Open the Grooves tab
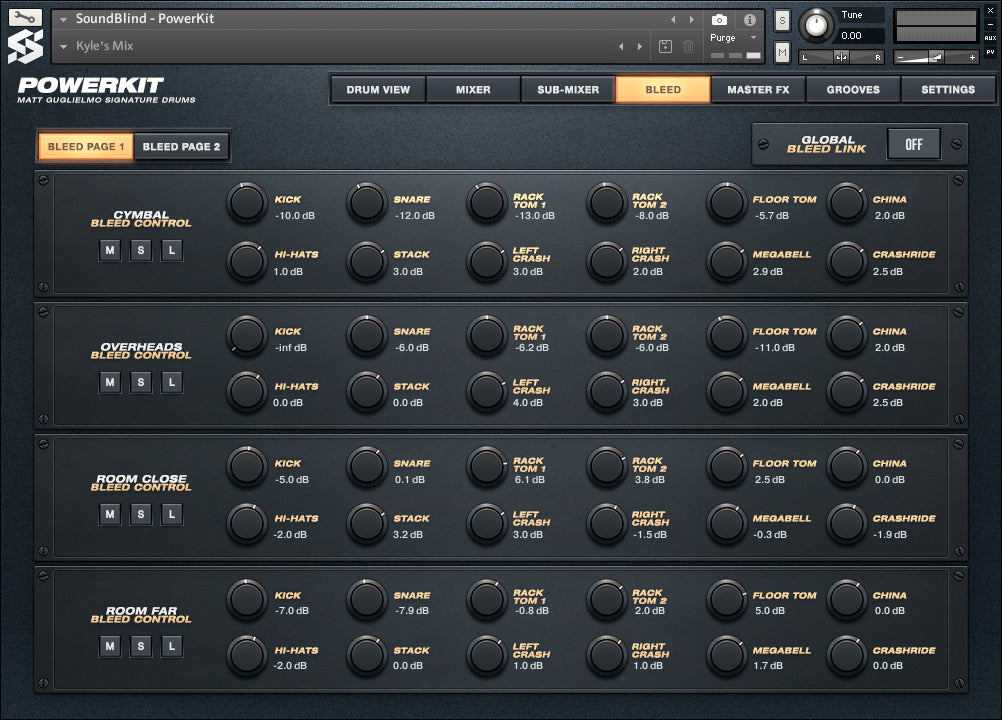 click(x=853, y=89)
